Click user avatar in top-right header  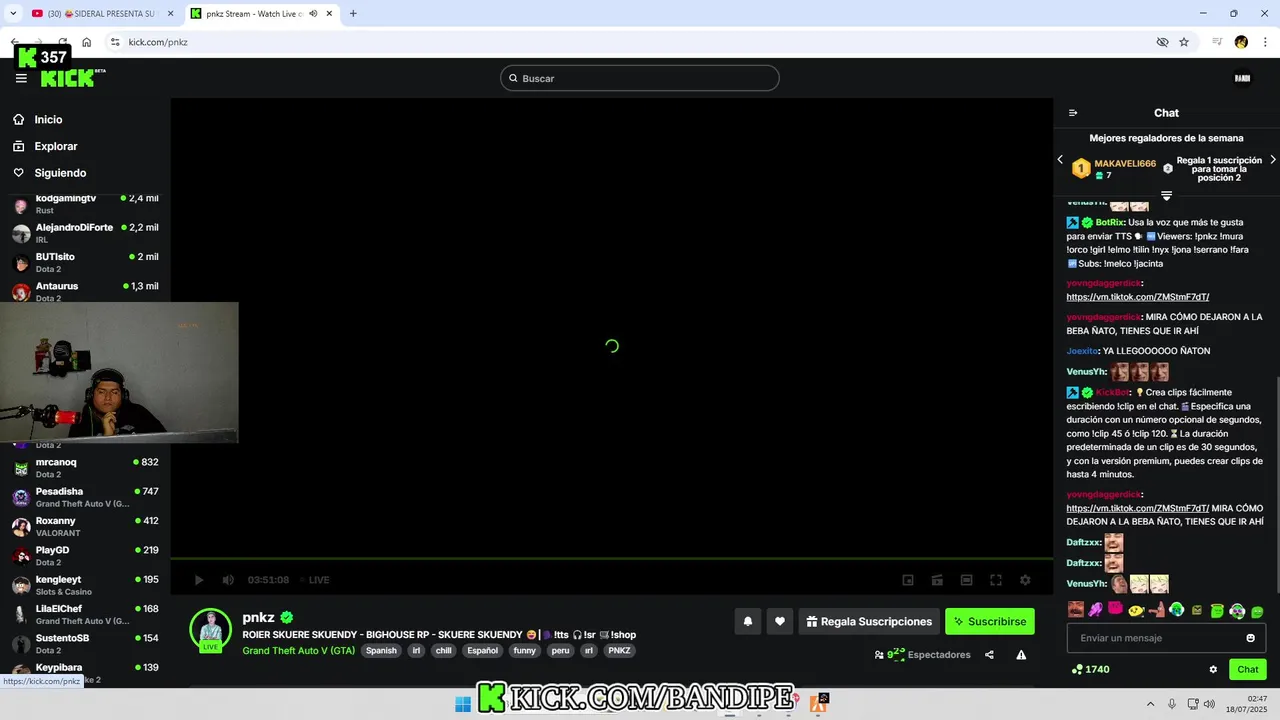coord(1242,78)
